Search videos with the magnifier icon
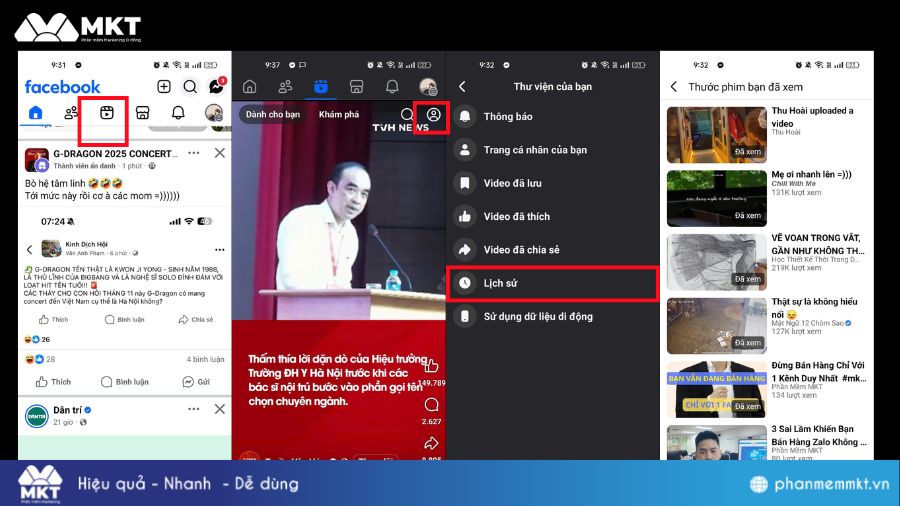 406,114
